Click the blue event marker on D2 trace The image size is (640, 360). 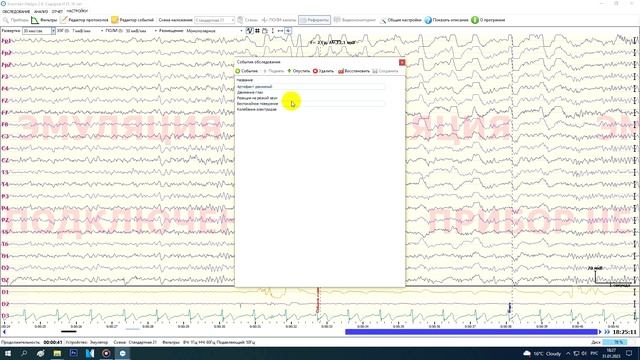pyautogui.click(x=510, y=308)
